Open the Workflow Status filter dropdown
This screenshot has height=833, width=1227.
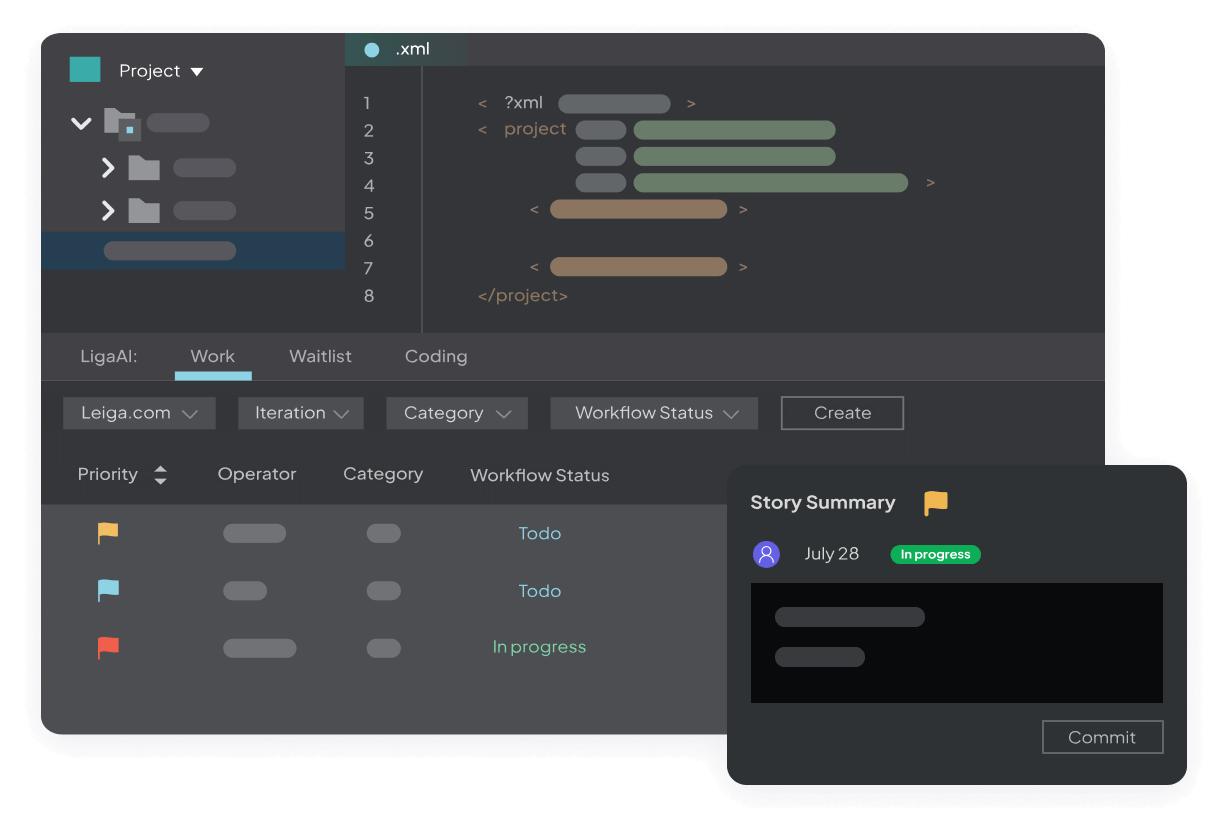(653, 412)
